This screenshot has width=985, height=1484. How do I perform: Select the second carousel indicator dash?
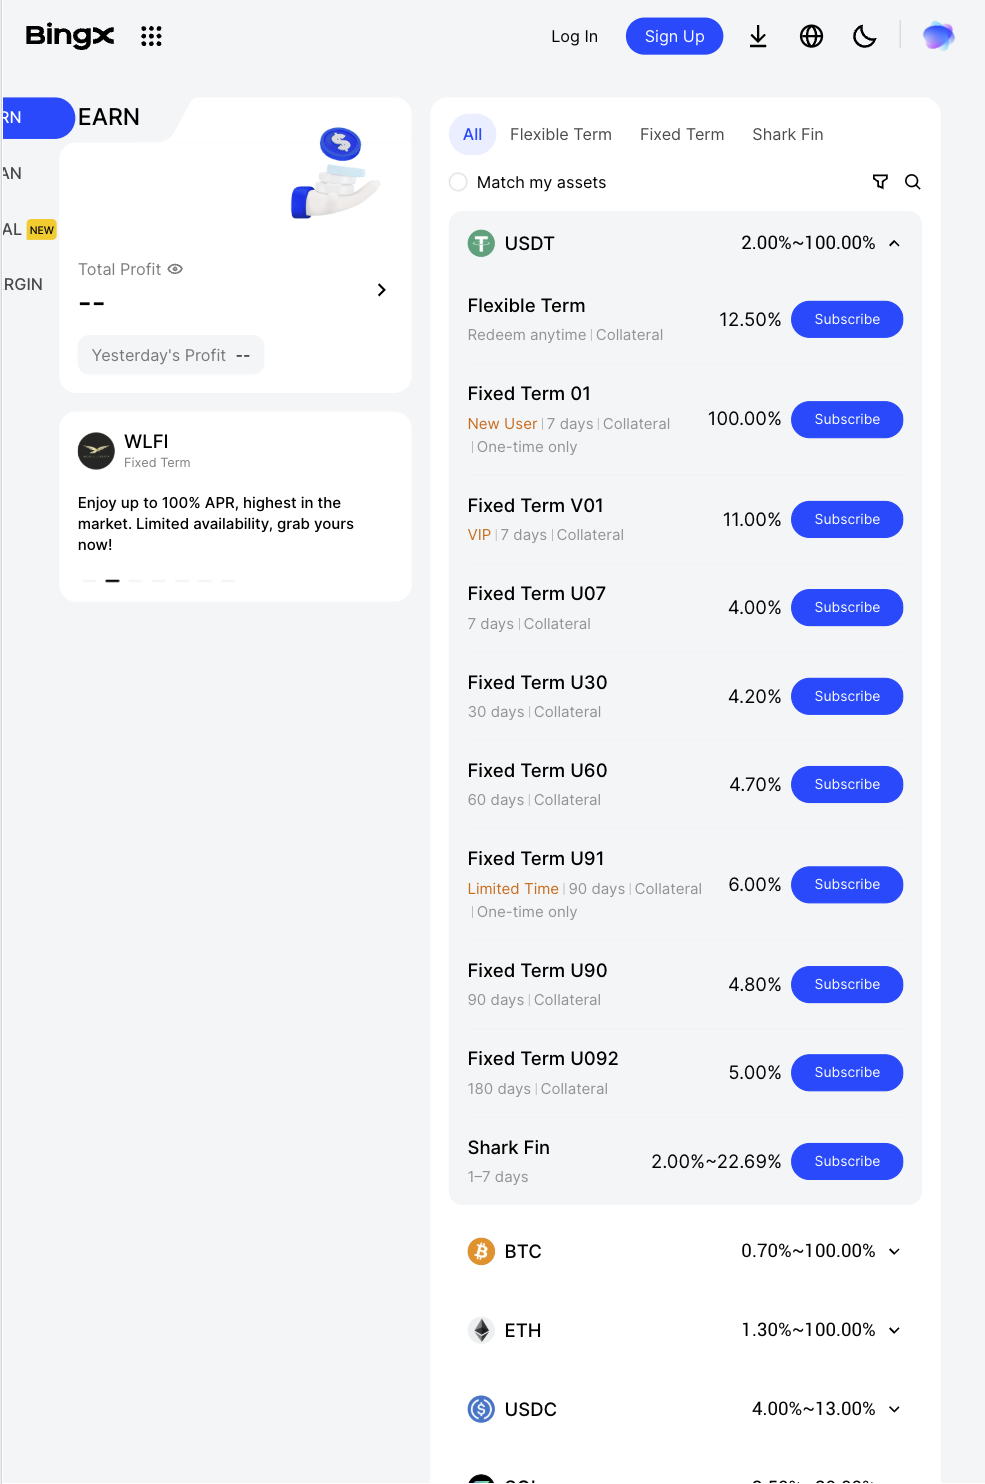coord(113,580)
